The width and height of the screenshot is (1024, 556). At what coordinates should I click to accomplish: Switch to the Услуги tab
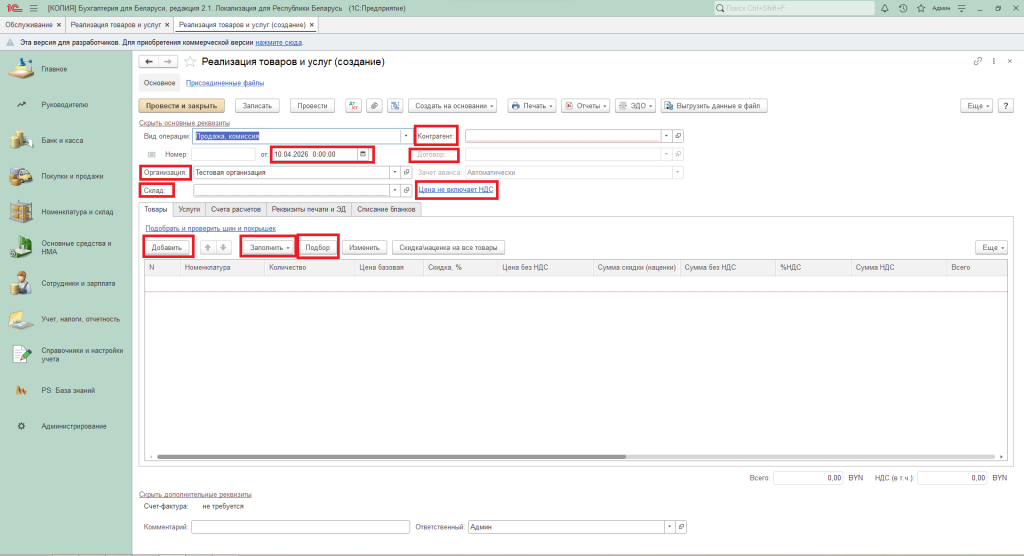click(189, 210)
